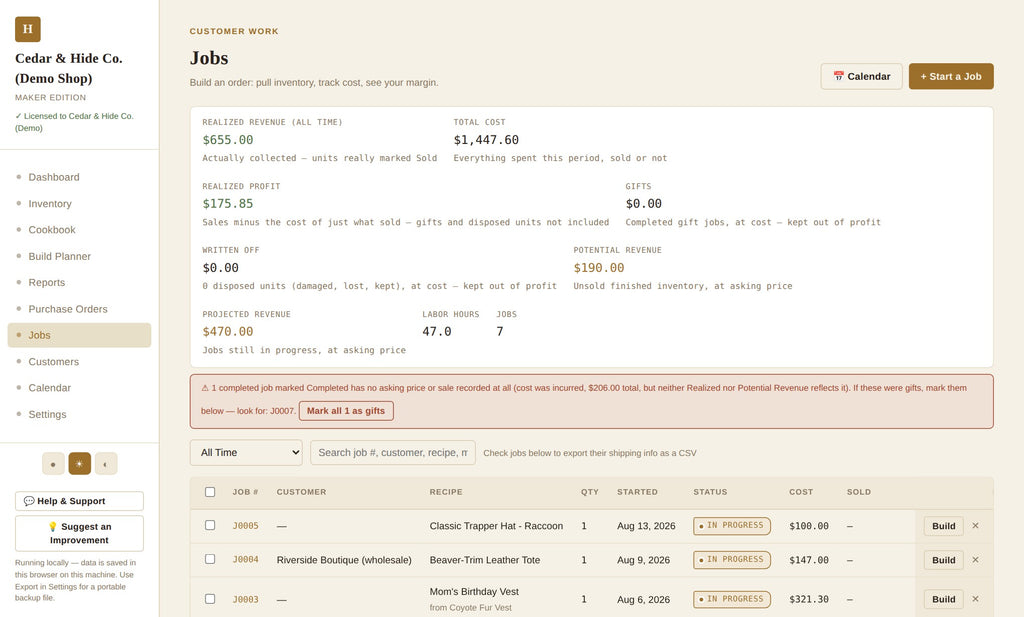This screenshot has height=617, width=1024.
Task: Switch to dark theme moon icon
Action: (x=53, y=464)
